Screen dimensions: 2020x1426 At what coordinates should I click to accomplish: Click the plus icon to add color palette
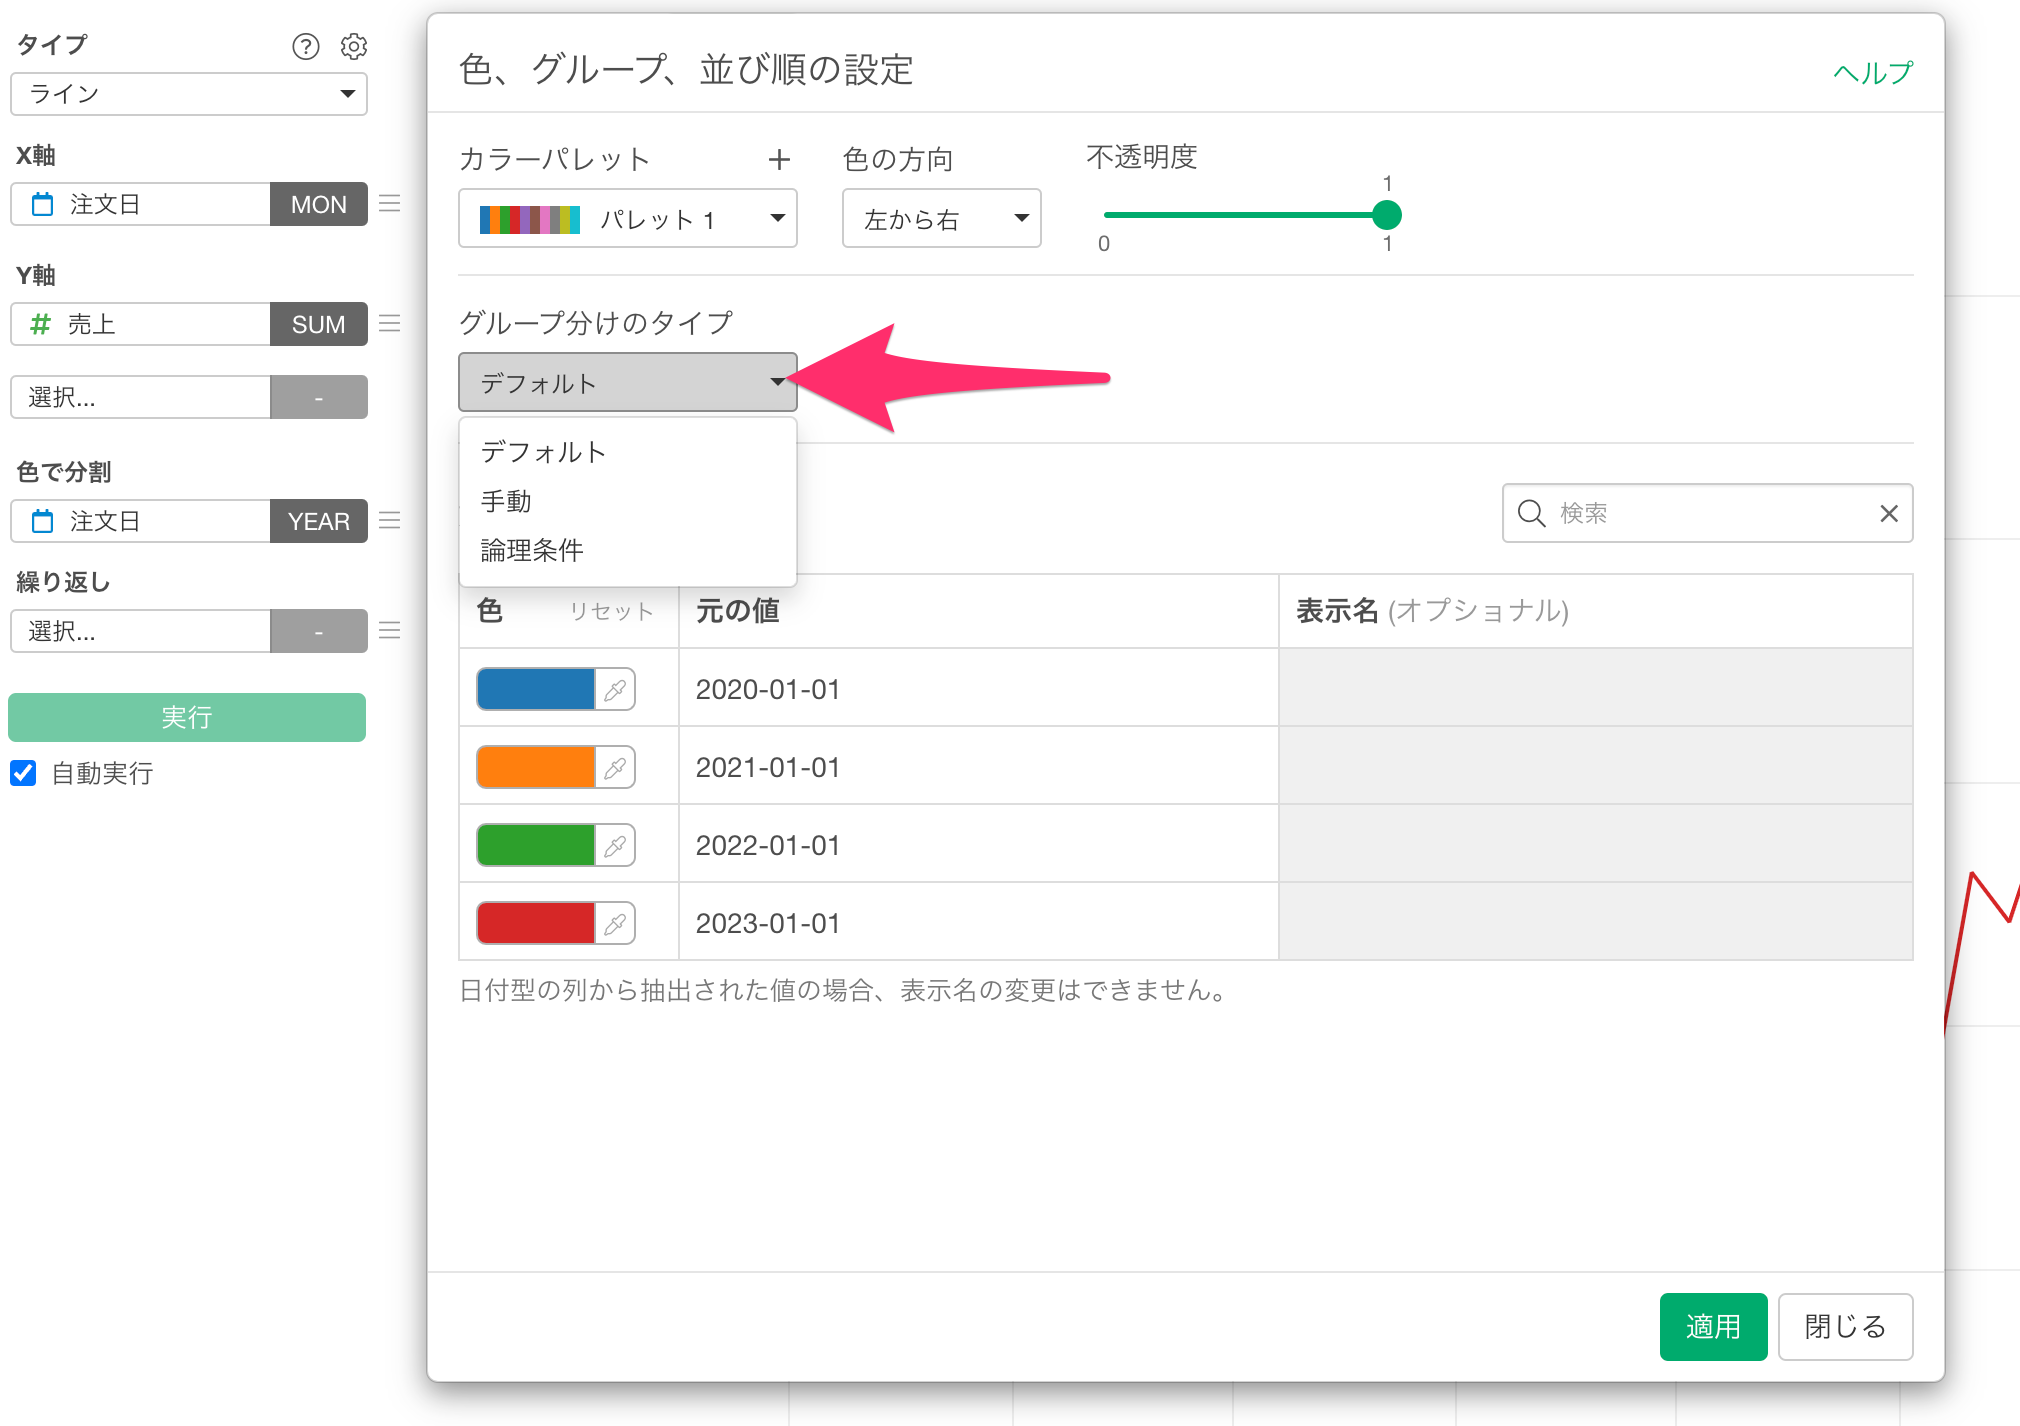tap(779, 160)
